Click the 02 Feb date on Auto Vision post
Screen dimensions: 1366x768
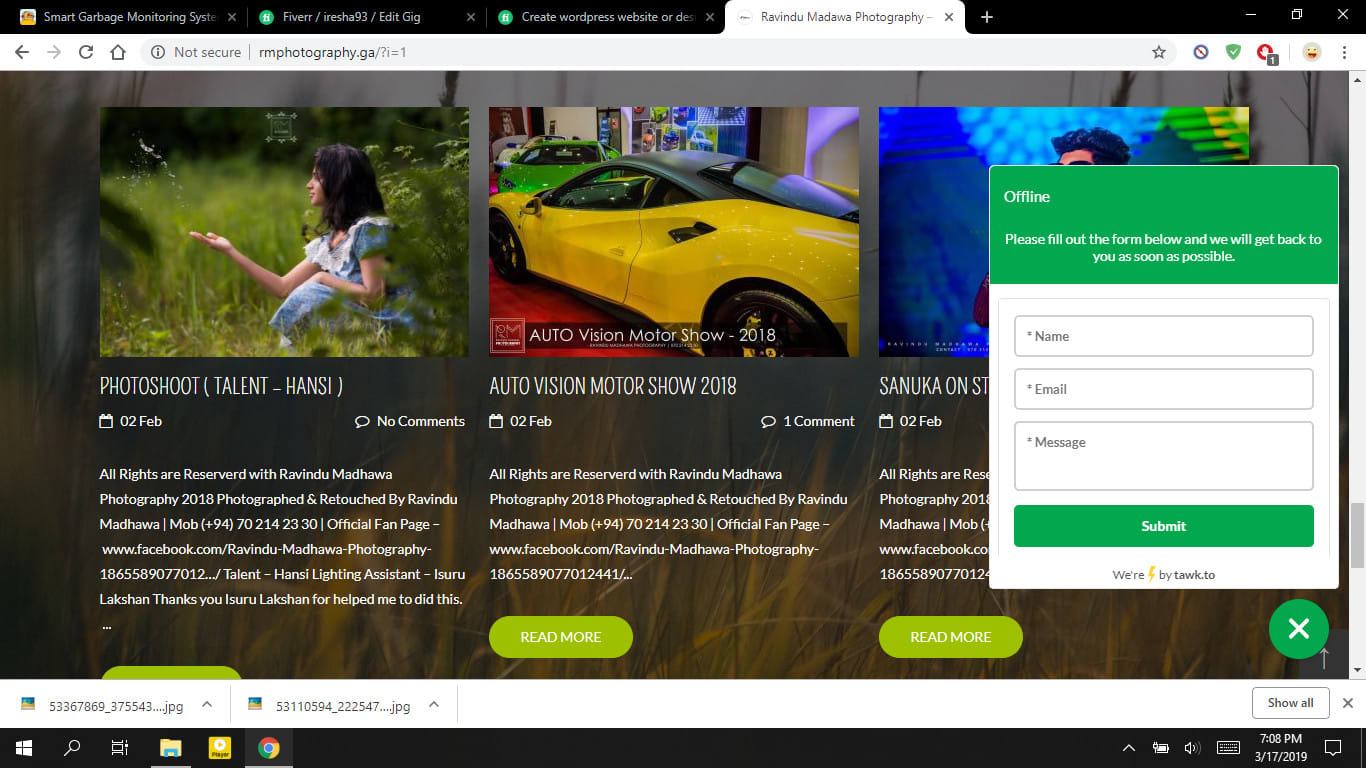coord(521,421)
